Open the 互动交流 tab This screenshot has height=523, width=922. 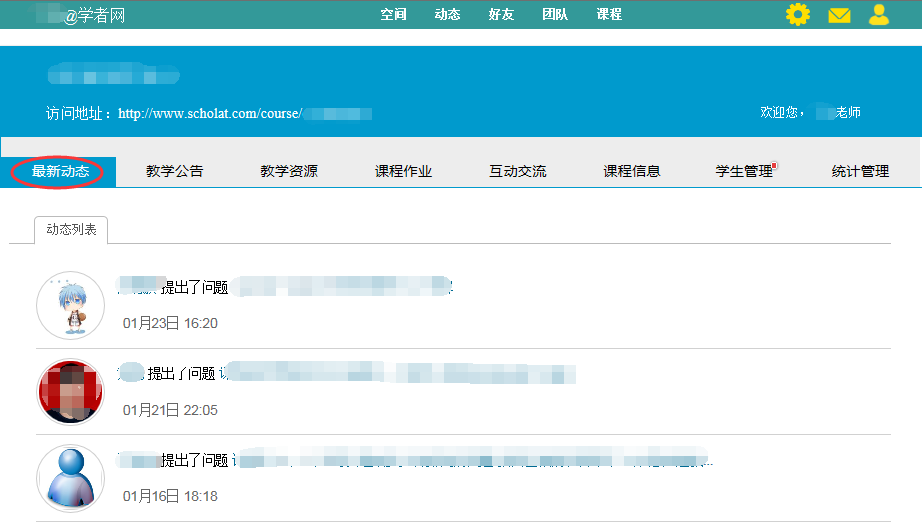pyautogui.click(x=517, y=172)
